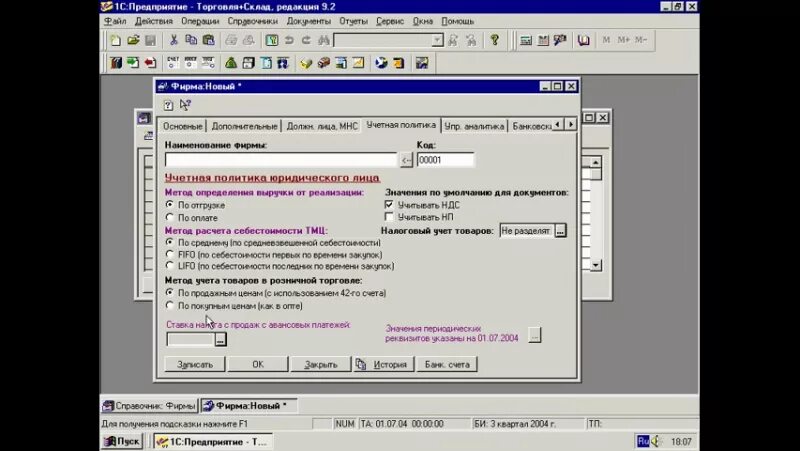Screen dimensions: 800x451
Task: Open the Ставка налога с продаж selection button
Action: coord(220,339)
